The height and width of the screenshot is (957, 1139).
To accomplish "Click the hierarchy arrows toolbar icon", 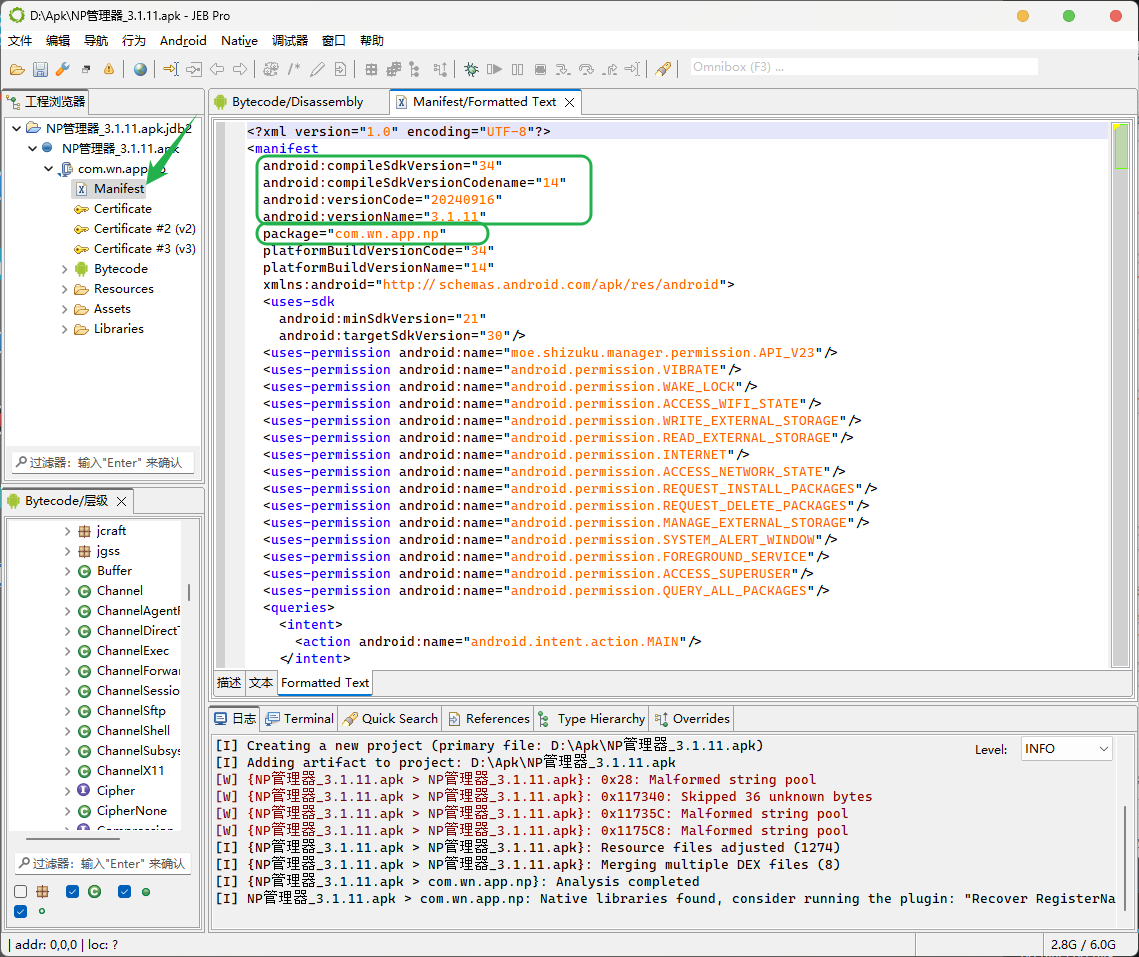I will 440,69.
